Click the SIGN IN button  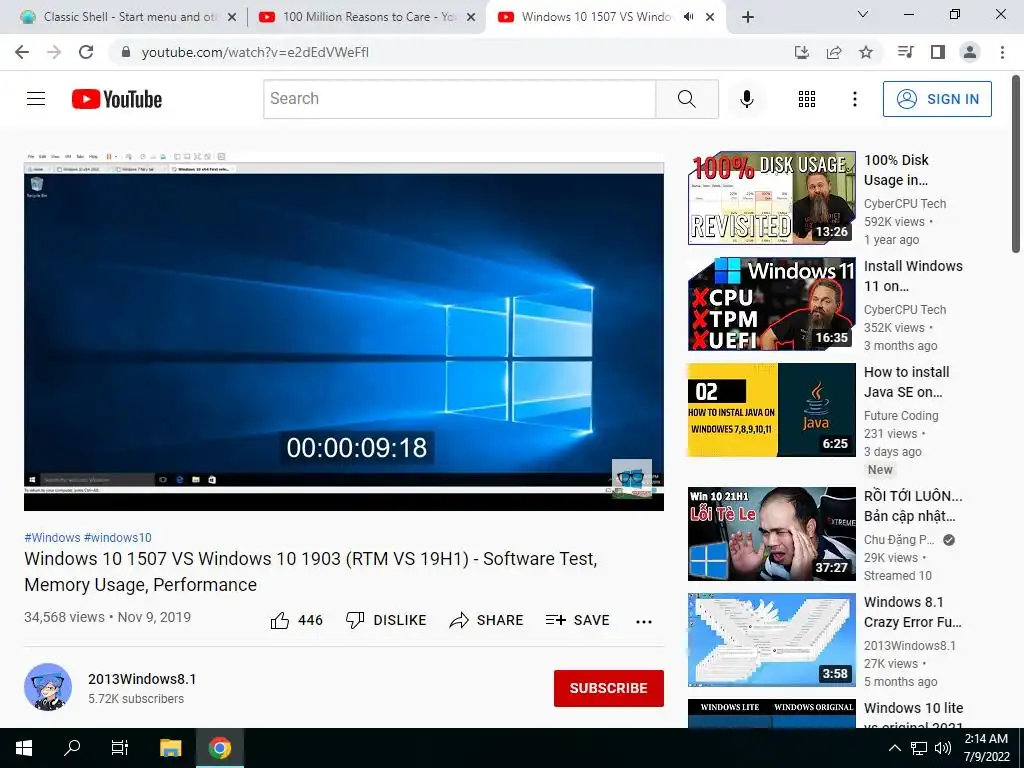click(x=937, y=99)
